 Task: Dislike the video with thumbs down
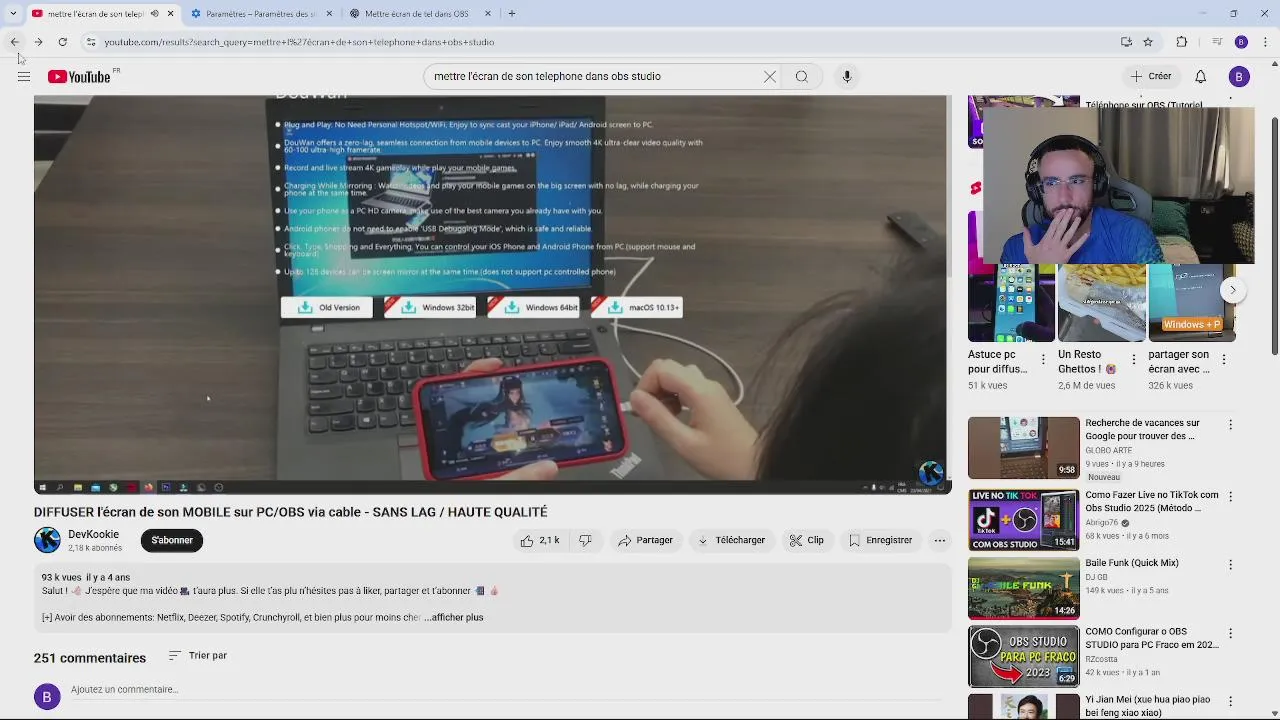[x=585, y=540]
